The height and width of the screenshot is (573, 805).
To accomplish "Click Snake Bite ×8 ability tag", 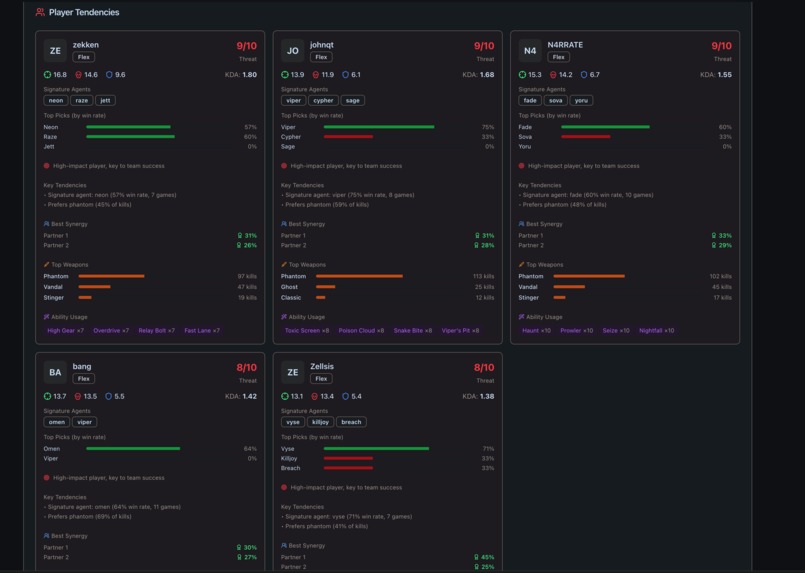I will point(413,331).
